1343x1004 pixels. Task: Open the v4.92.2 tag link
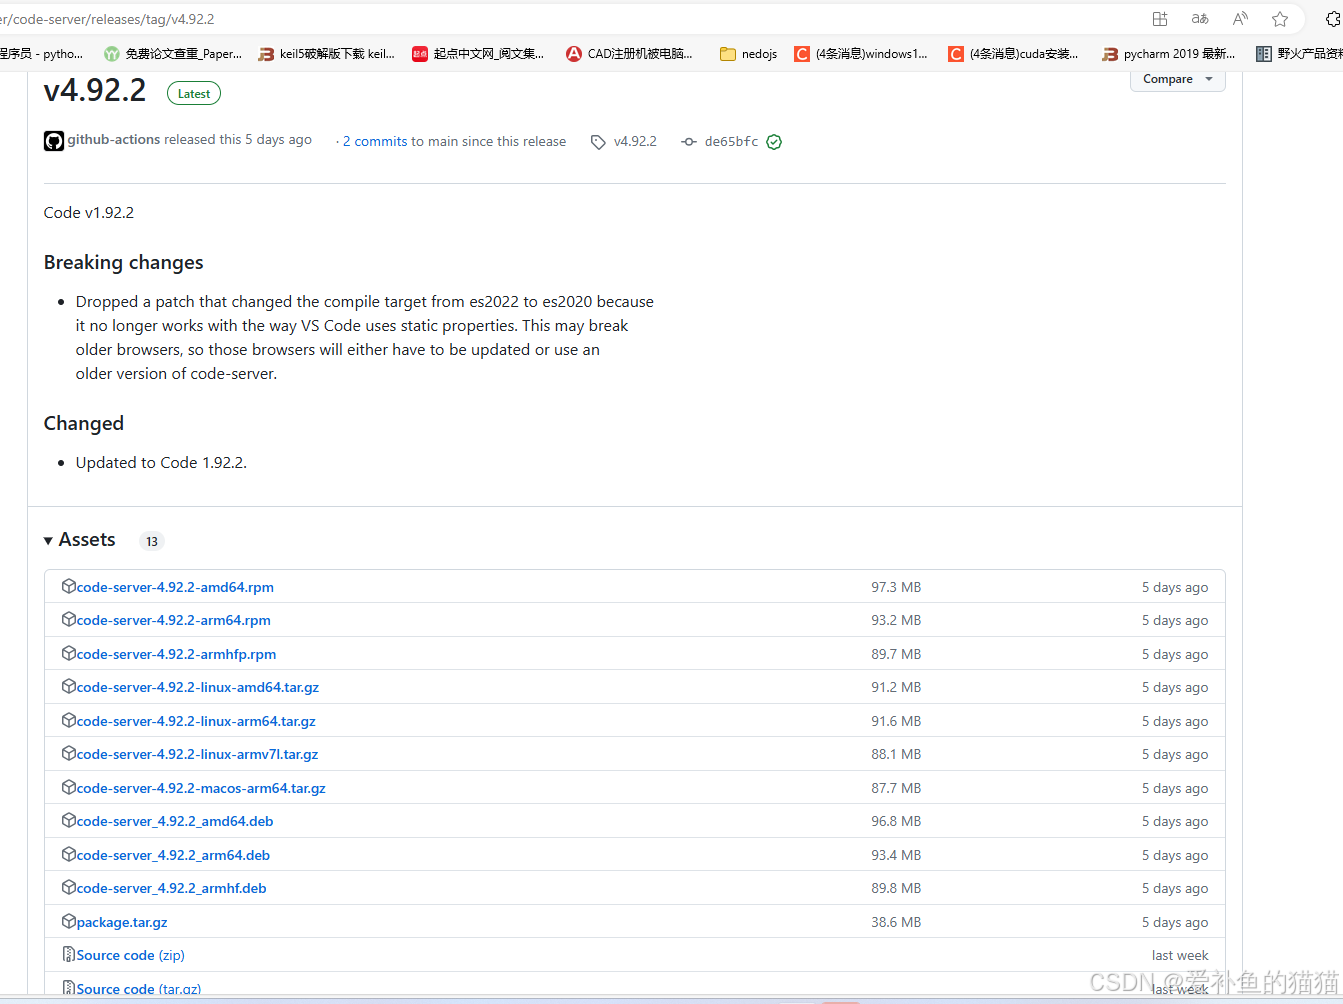635,142
